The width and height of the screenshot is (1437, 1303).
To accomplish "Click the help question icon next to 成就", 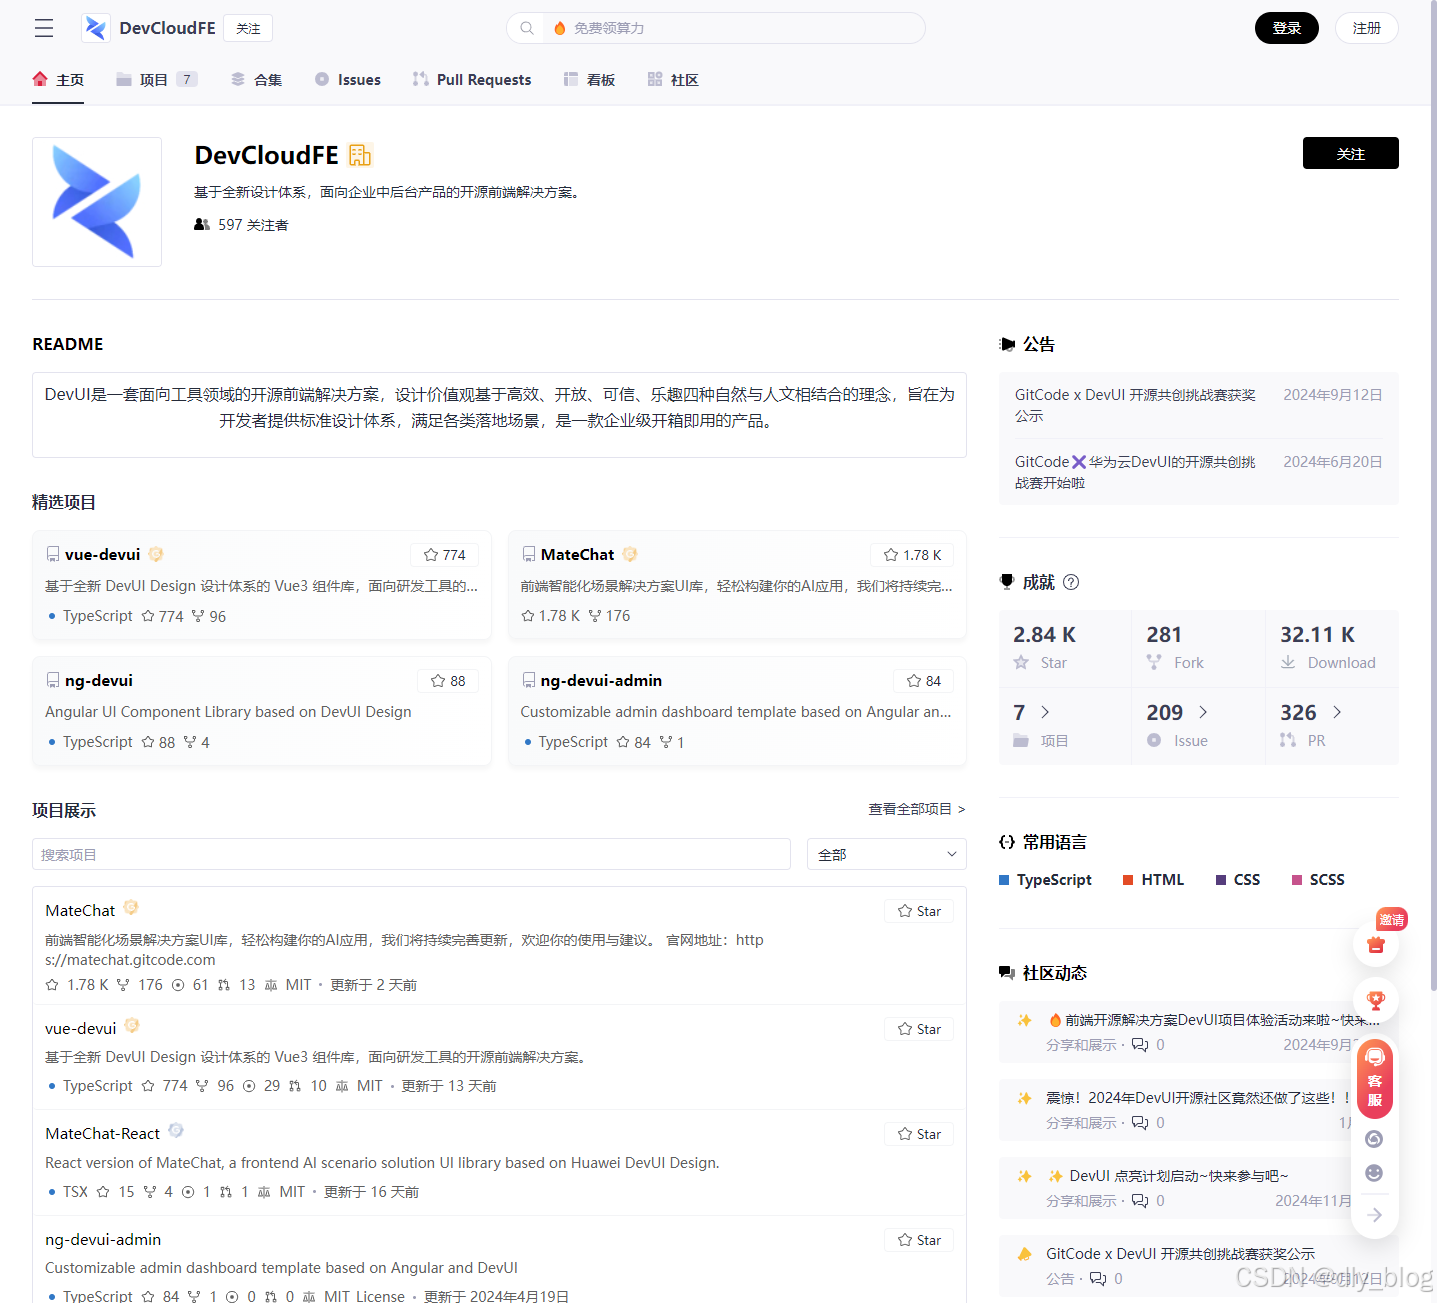I will (x=1071, y=582).
